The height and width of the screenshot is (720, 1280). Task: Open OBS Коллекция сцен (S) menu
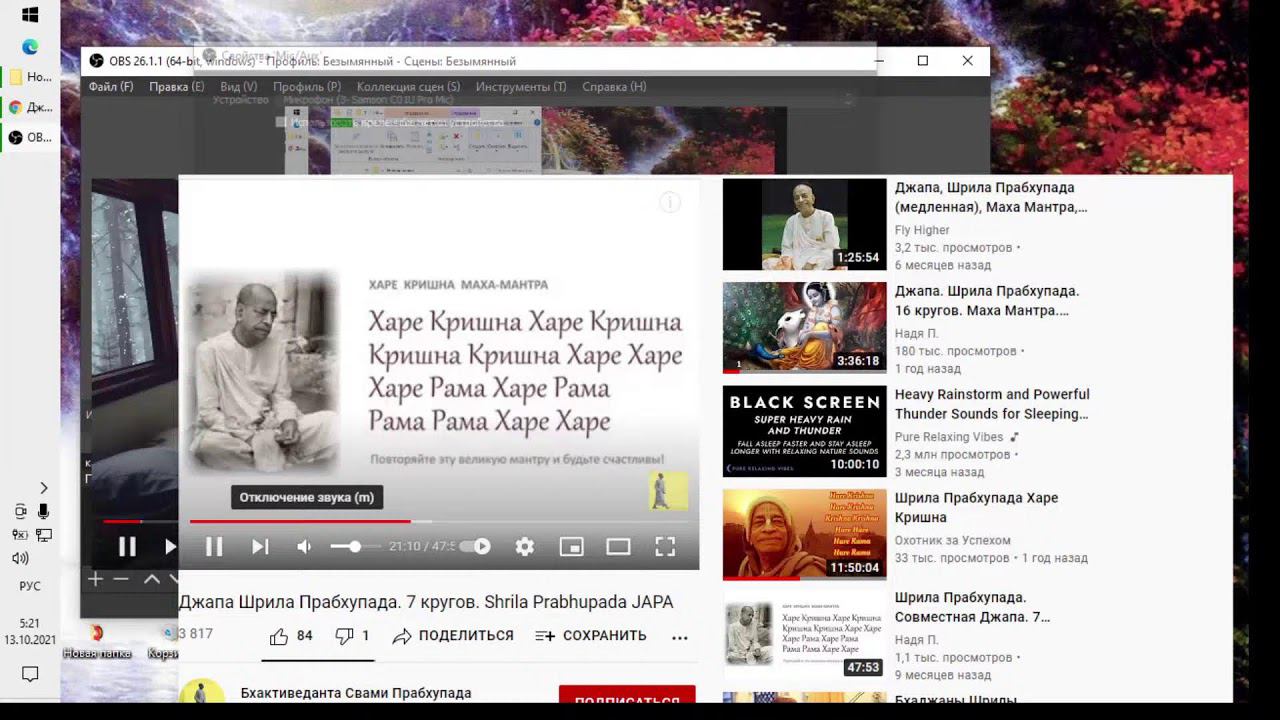(409, 87)
